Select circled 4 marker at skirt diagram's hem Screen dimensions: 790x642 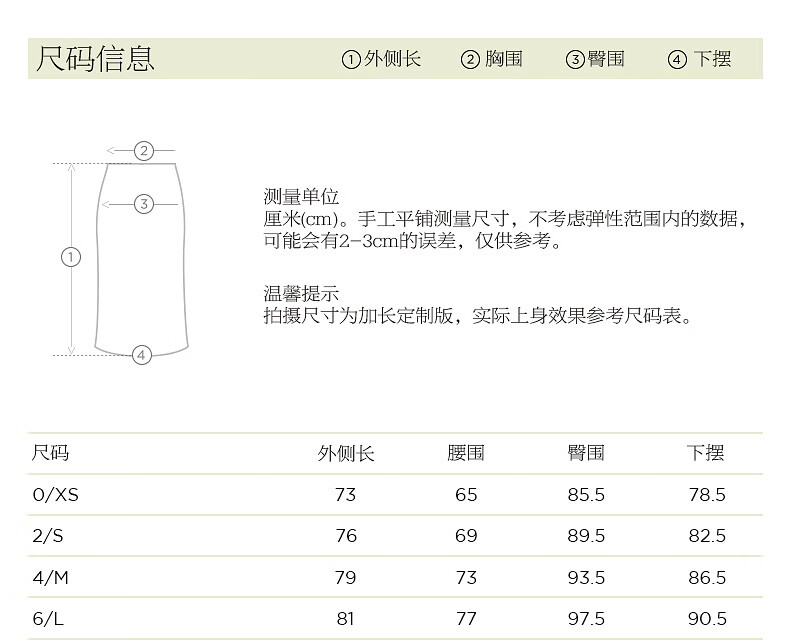pyautogui.click(x=141, y=355)
